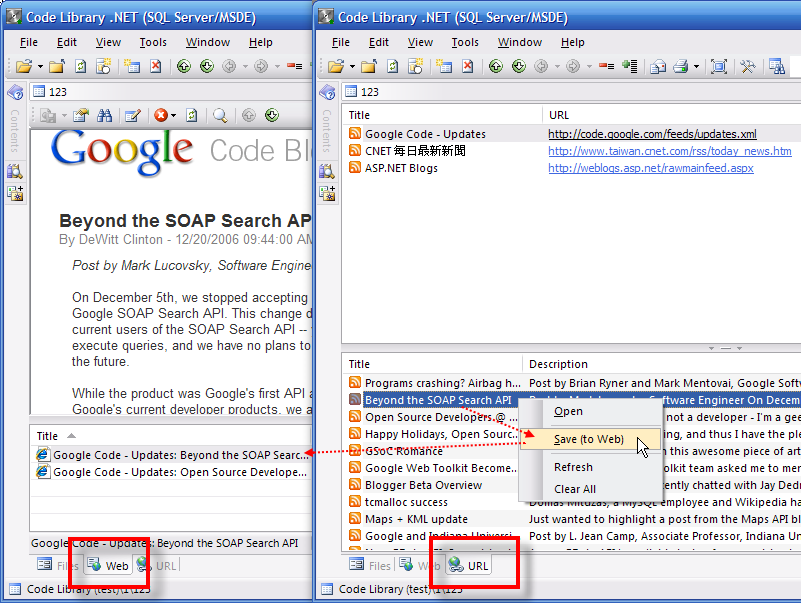Viewport: 801px width, 603px height.
Task: Click the help book icon in left window
Action: click(x=15, y=92)
